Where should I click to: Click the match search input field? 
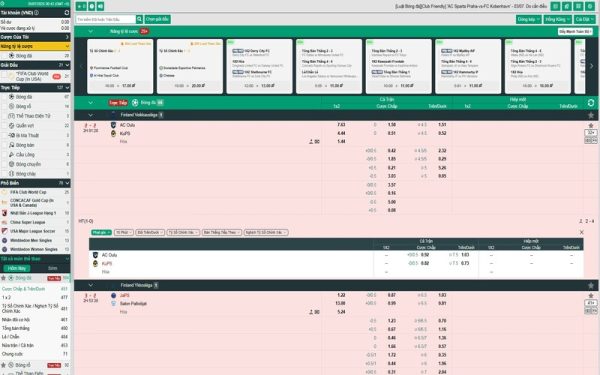[x=106, y=19]
